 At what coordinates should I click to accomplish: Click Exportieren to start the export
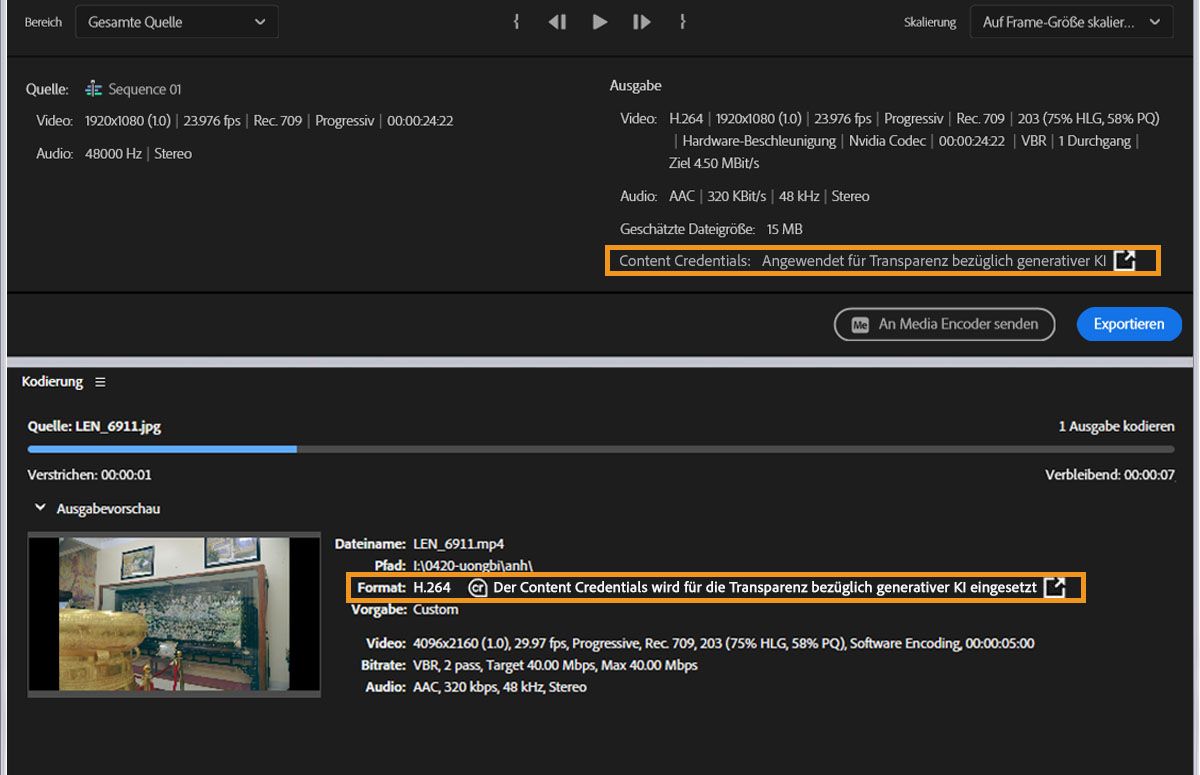pyautogui.click(x=1129, y=324)
